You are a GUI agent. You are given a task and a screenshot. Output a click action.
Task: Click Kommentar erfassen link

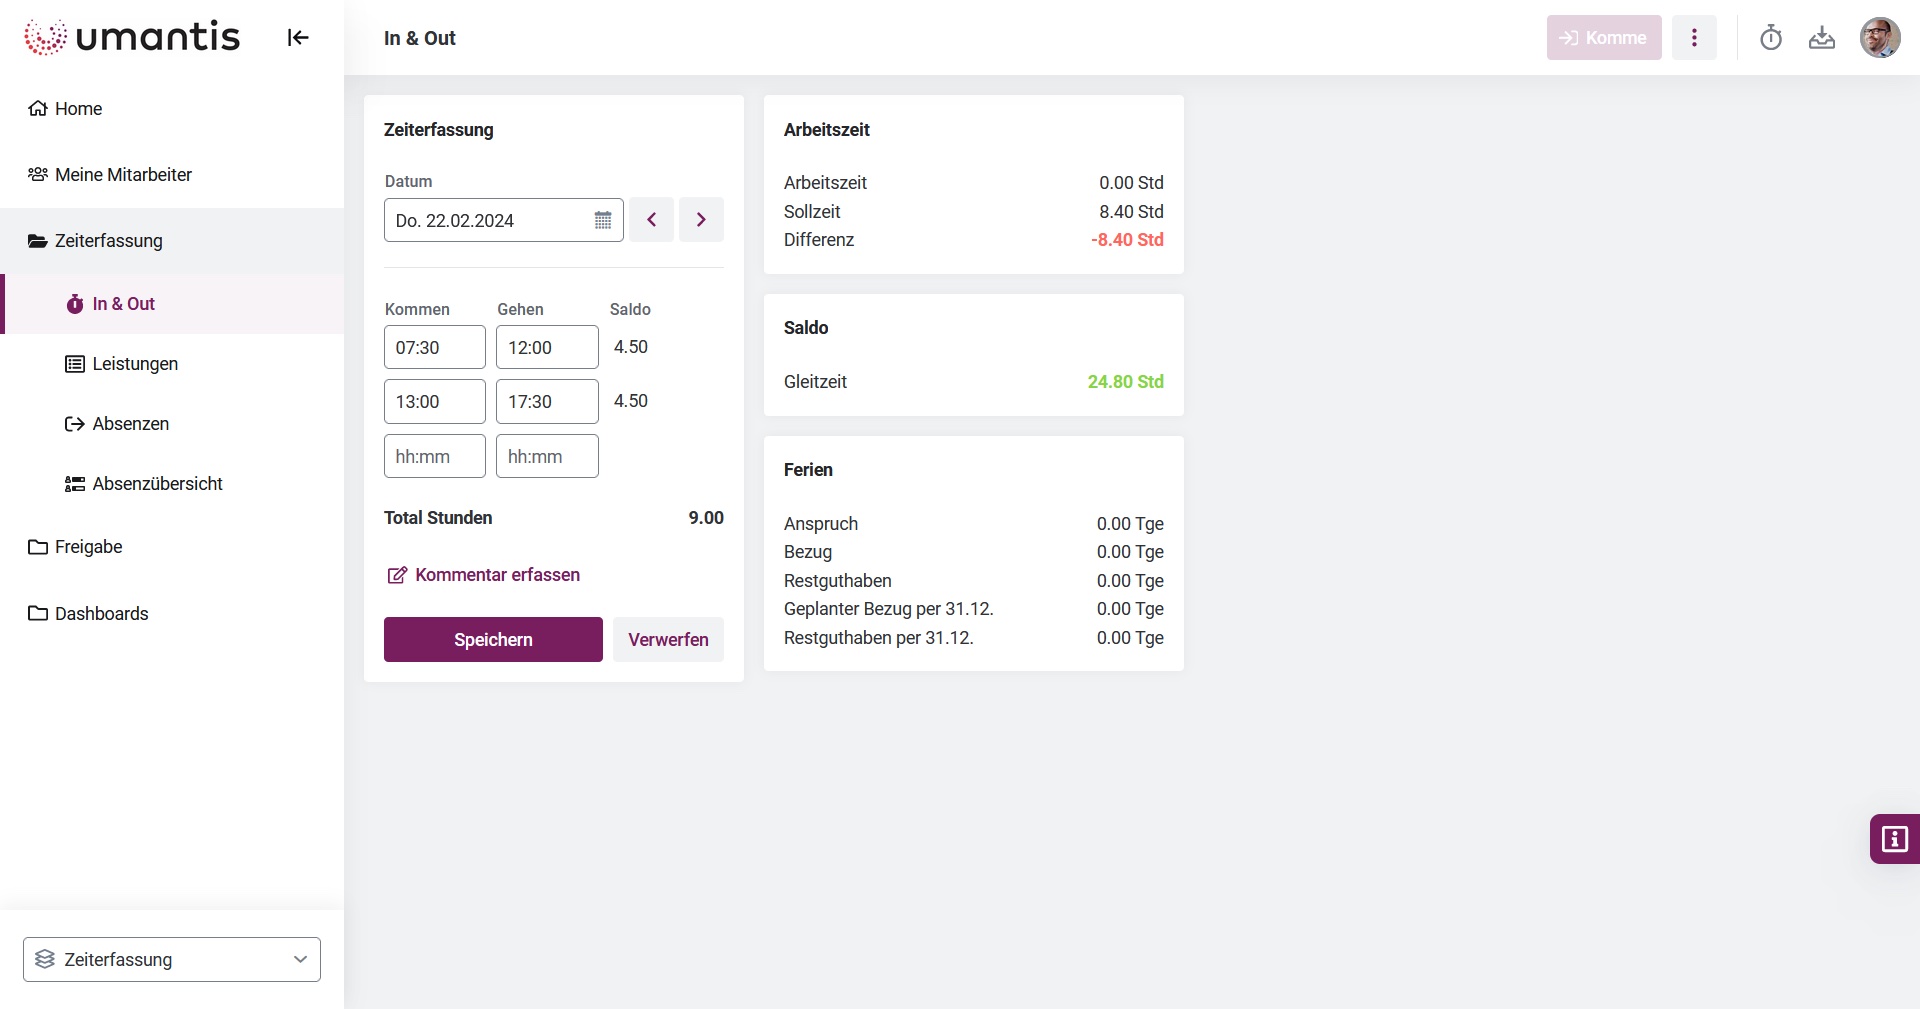click(497, 575)
